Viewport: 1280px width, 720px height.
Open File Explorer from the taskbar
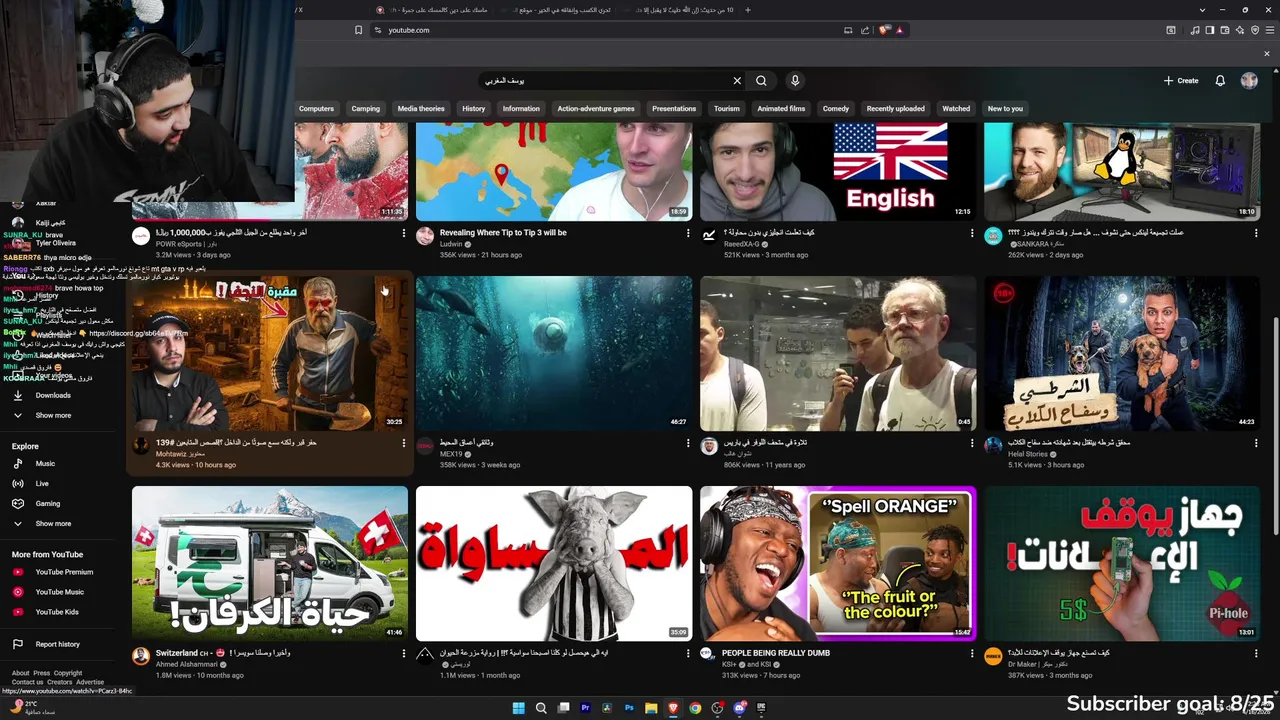click(651, 708)
